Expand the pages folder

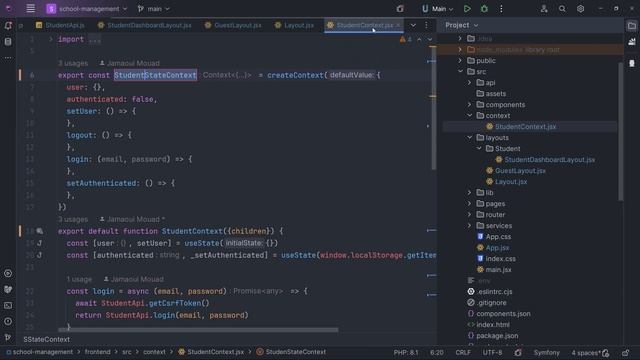point(469,204)
